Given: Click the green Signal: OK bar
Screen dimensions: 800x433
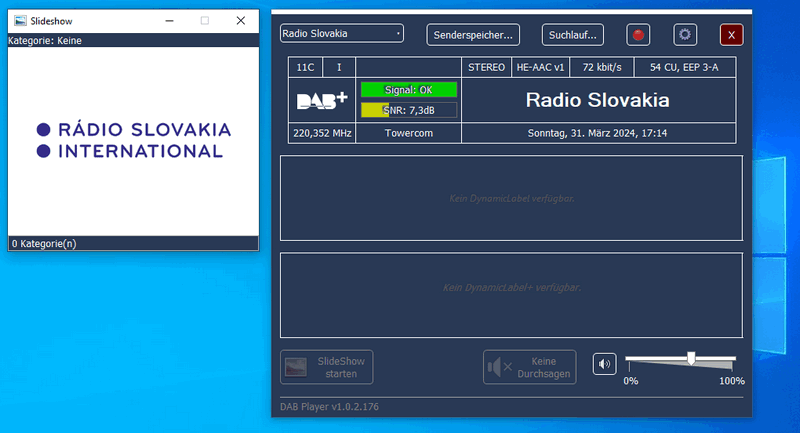Looking at the screenshot, I should (409, 90).
